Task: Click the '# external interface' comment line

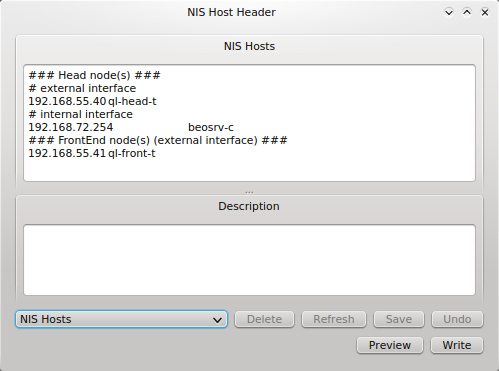Action: click(x=82, y=88)
